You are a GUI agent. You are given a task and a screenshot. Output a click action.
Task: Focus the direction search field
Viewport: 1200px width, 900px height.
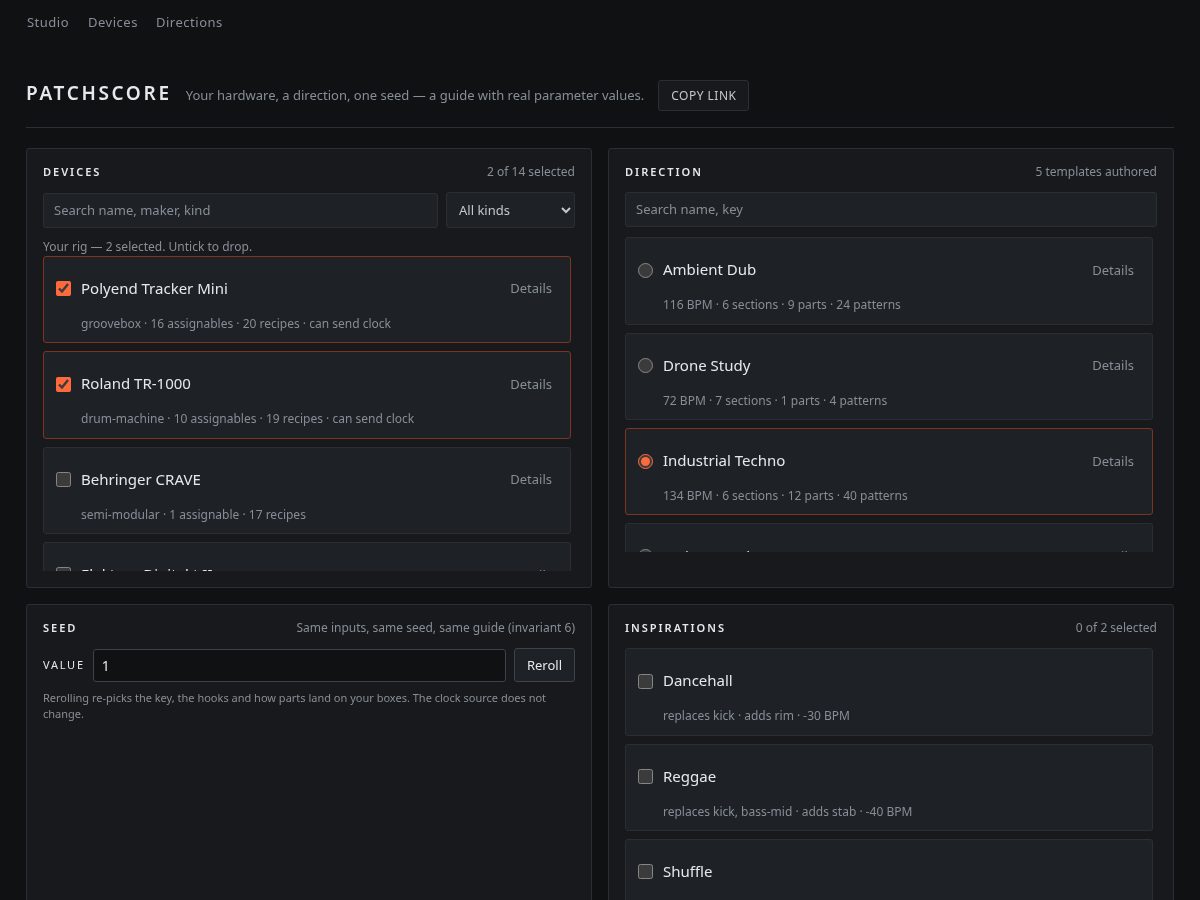(890, 209)
